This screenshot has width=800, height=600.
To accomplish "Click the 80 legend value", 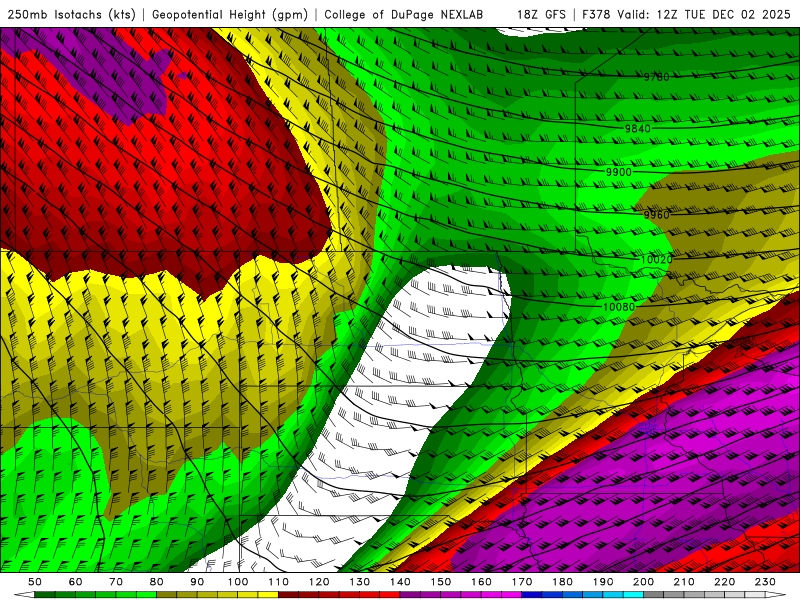I will click(157, 582).
